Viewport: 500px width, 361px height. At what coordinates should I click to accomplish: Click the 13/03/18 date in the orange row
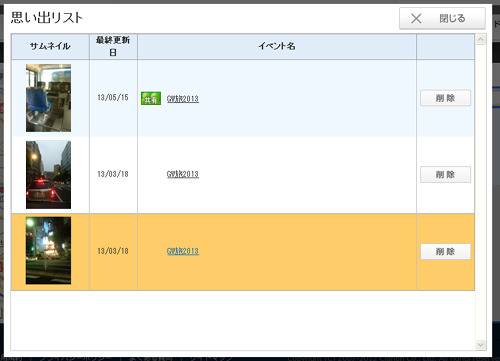tap(113, 251)
